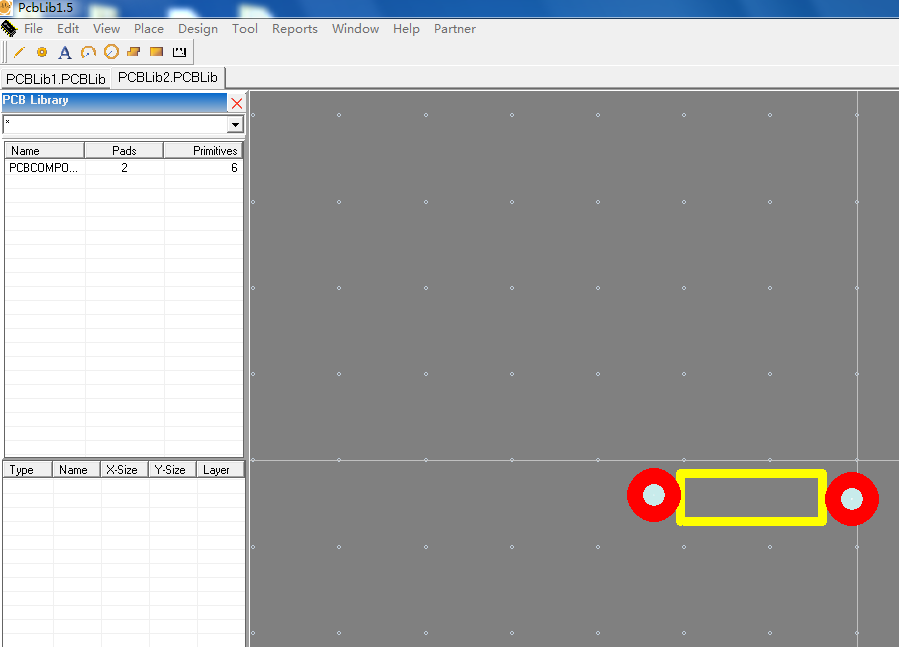Select the Place Polygon Region tool
Image resolution: width=899 pixels, height=647 pixels.
134,52
